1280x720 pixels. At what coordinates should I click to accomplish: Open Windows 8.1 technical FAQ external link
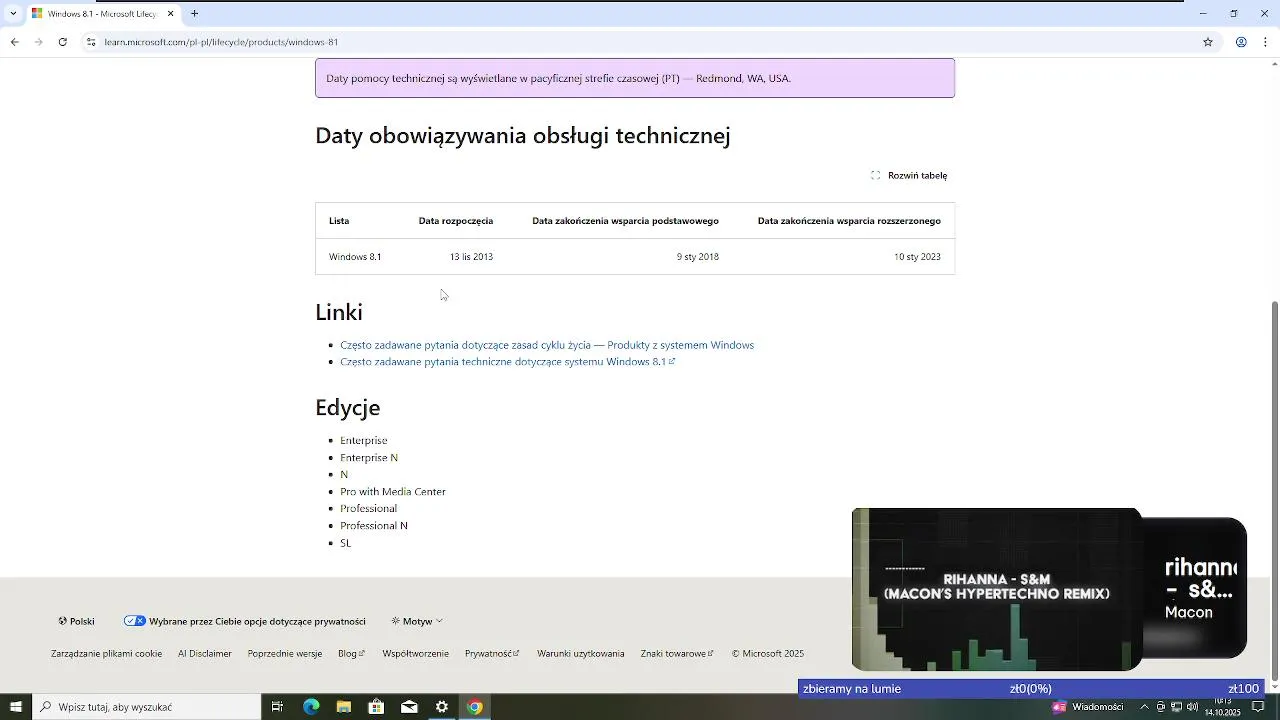507,362
